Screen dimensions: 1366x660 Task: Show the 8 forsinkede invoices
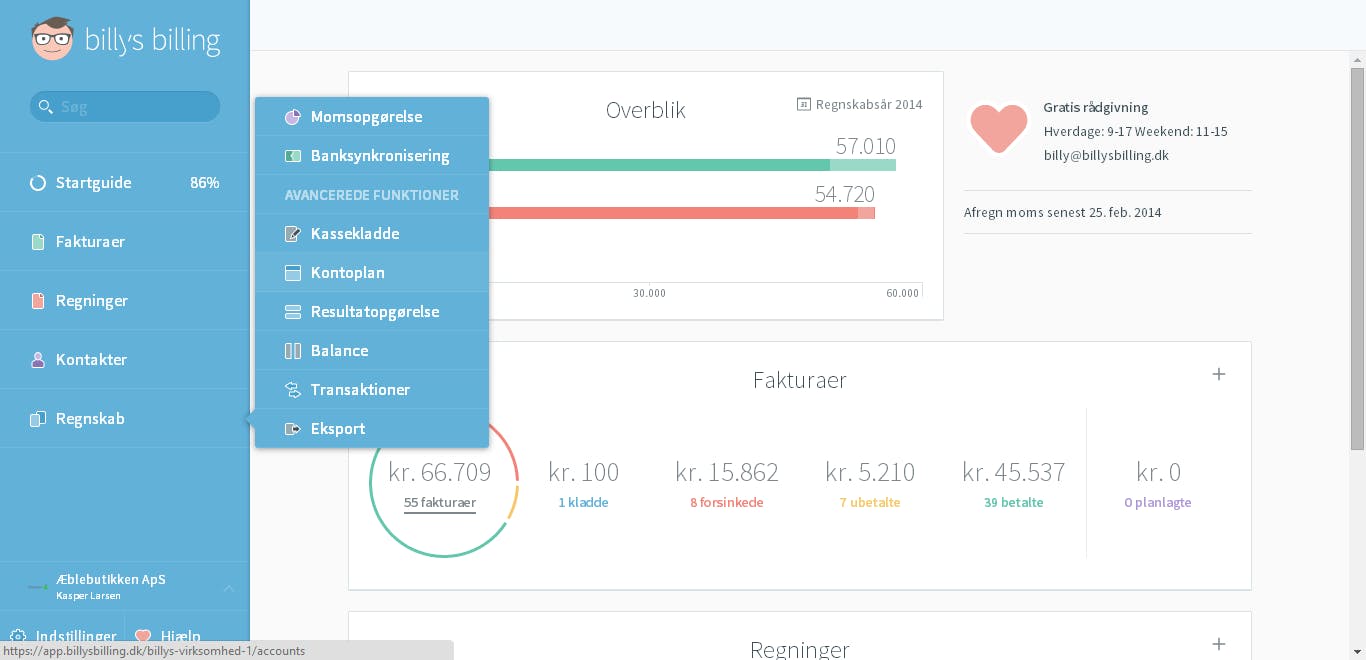pos(727,503)
